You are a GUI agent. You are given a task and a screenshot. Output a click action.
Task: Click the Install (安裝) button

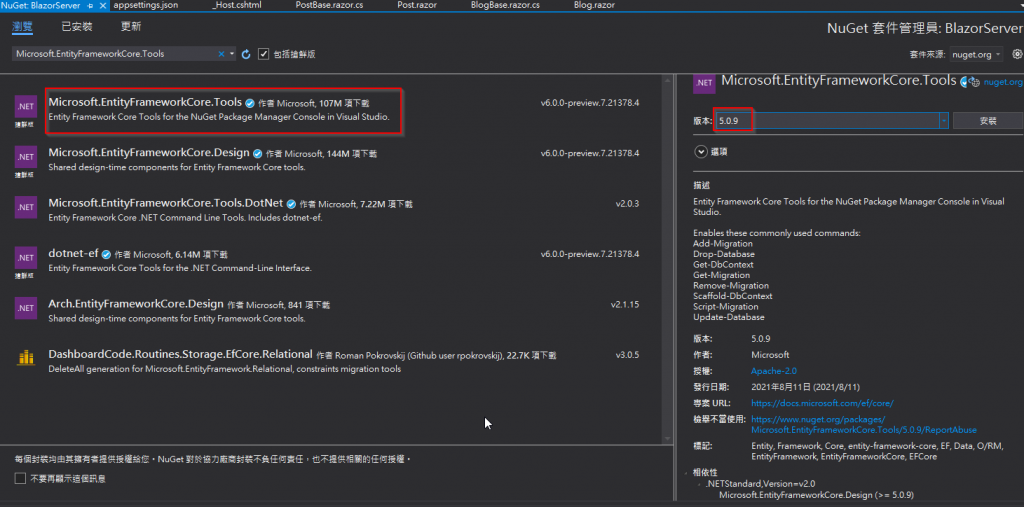(988, 121)
